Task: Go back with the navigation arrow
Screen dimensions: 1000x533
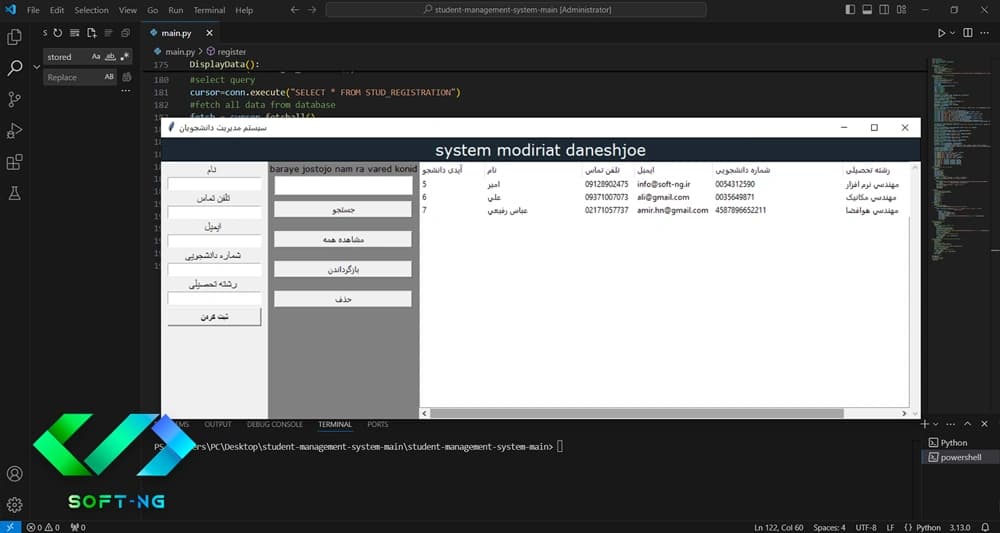Action: [x=294, y=10]
